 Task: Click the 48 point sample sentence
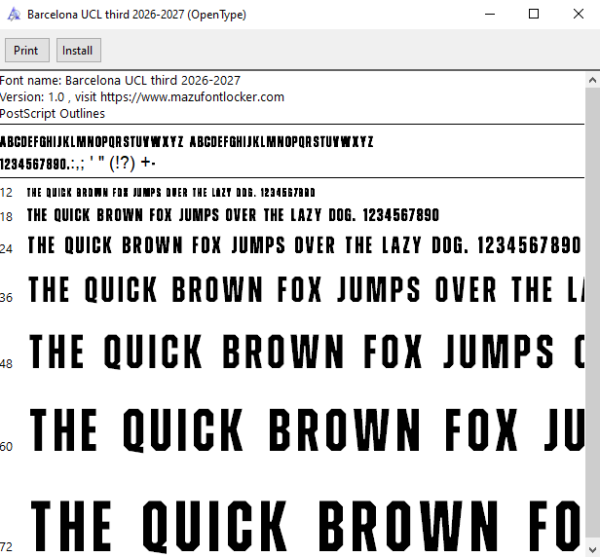pos(307,351)
